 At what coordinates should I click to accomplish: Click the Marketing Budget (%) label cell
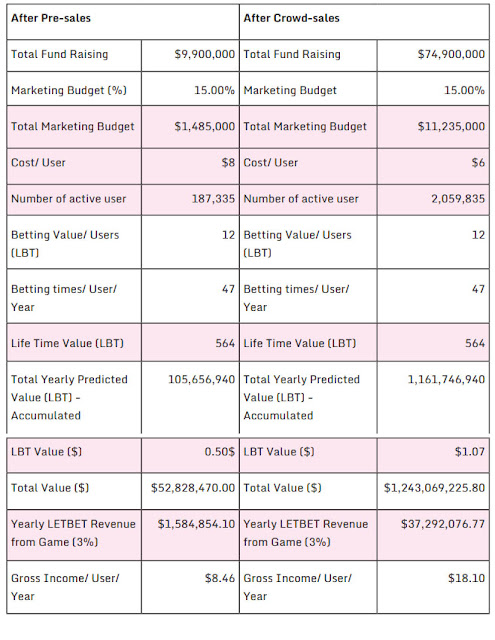(74, 90)
